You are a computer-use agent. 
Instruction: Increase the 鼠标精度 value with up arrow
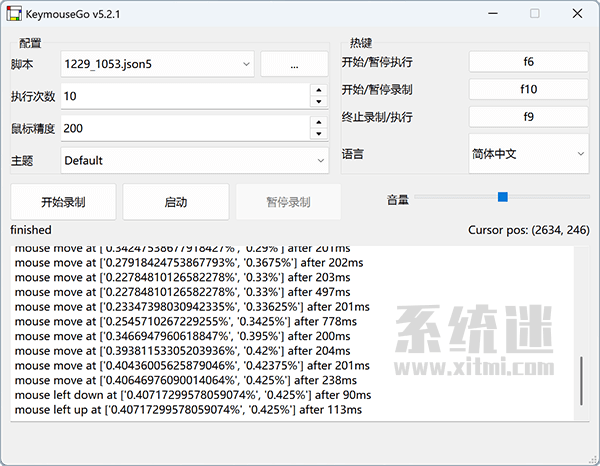[319, 122]
